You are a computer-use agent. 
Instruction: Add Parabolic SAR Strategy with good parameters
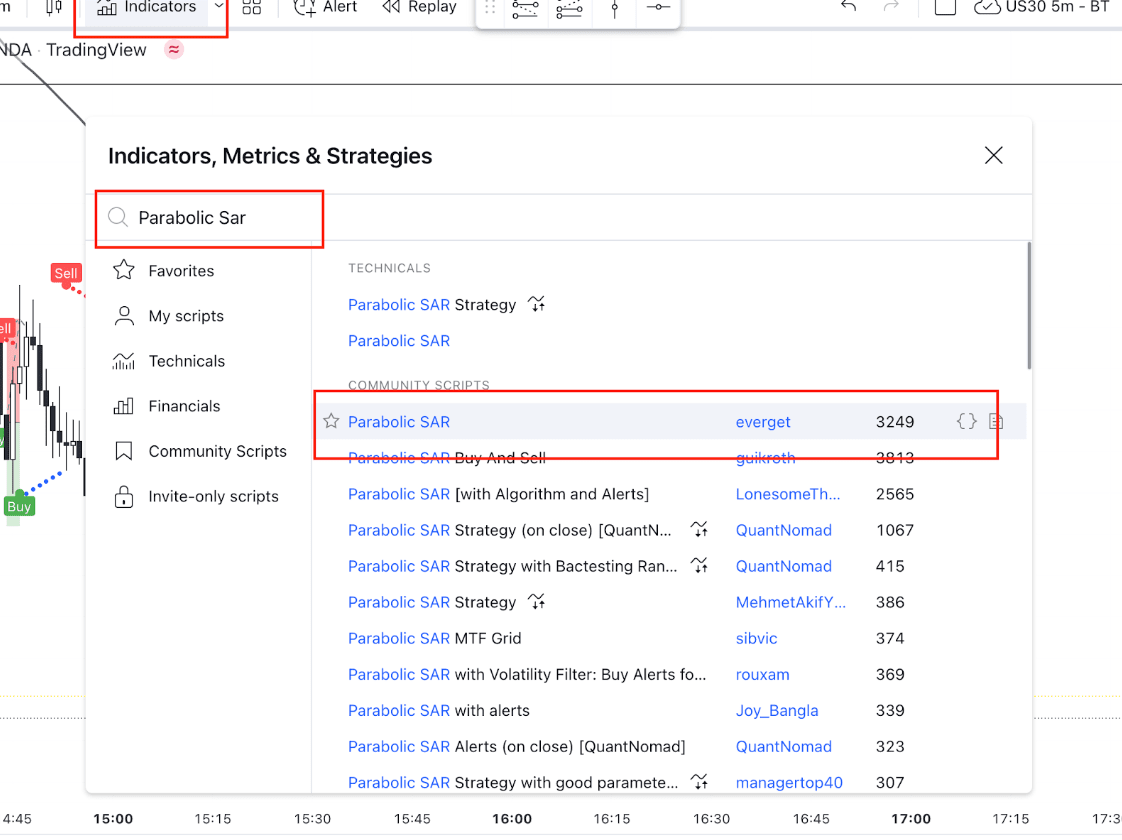tap(513, 783)
